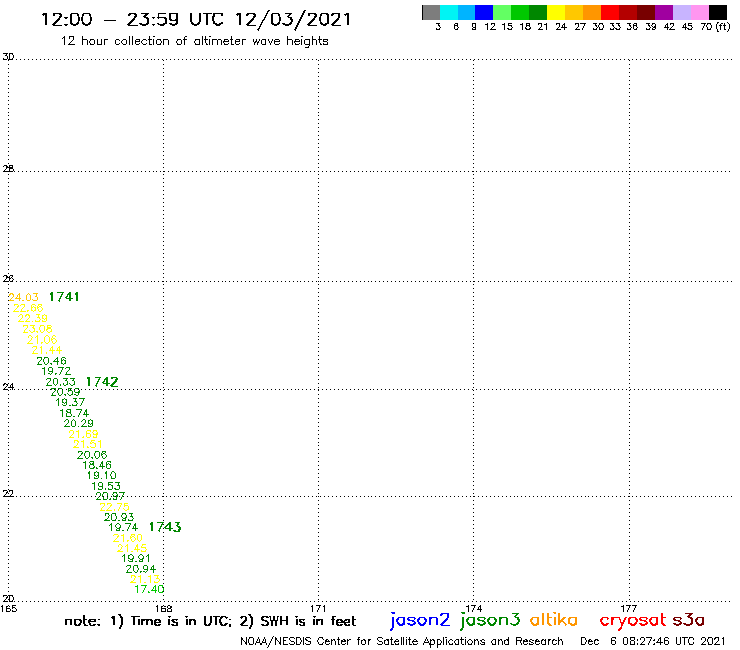Click the 22.75 wave height reading
This screenshot has width=740, height=650.
point(115,507)
